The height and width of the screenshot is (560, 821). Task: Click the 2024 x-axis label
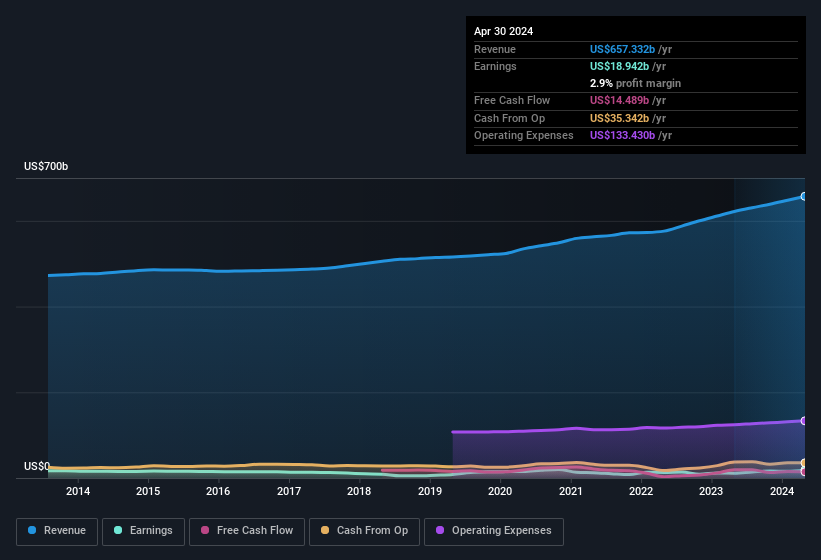[x=782, y=491]
